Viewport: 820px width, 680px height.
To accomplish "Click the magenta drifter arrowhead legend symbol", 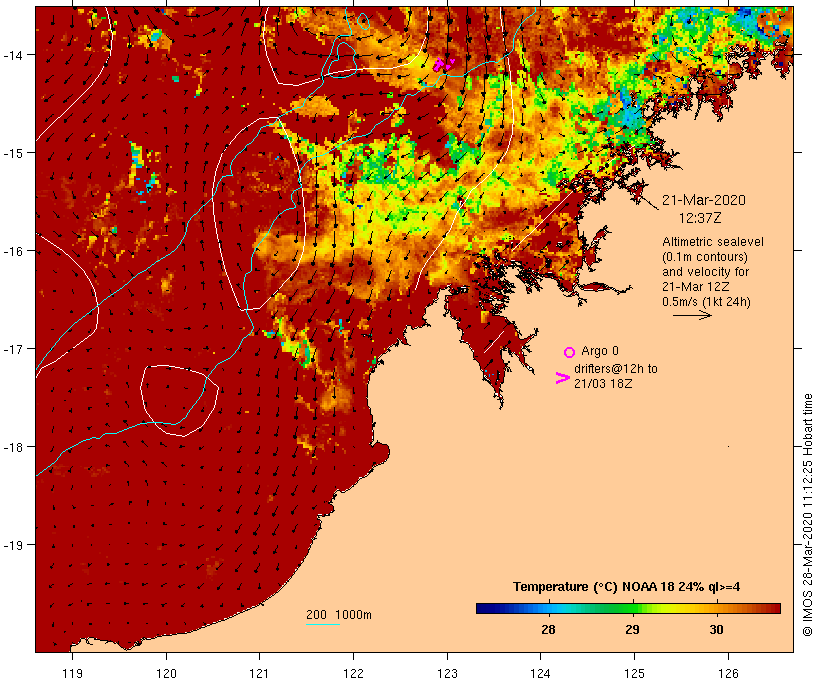I will click(x=562, y=378).
